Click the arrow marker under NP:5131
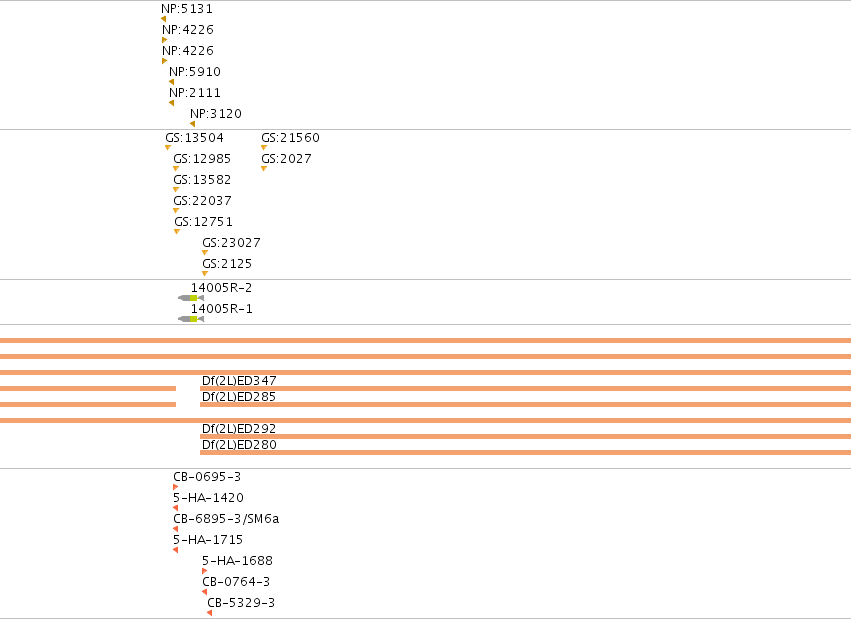Viewport: 851px width, 619px height. point(163,19)
